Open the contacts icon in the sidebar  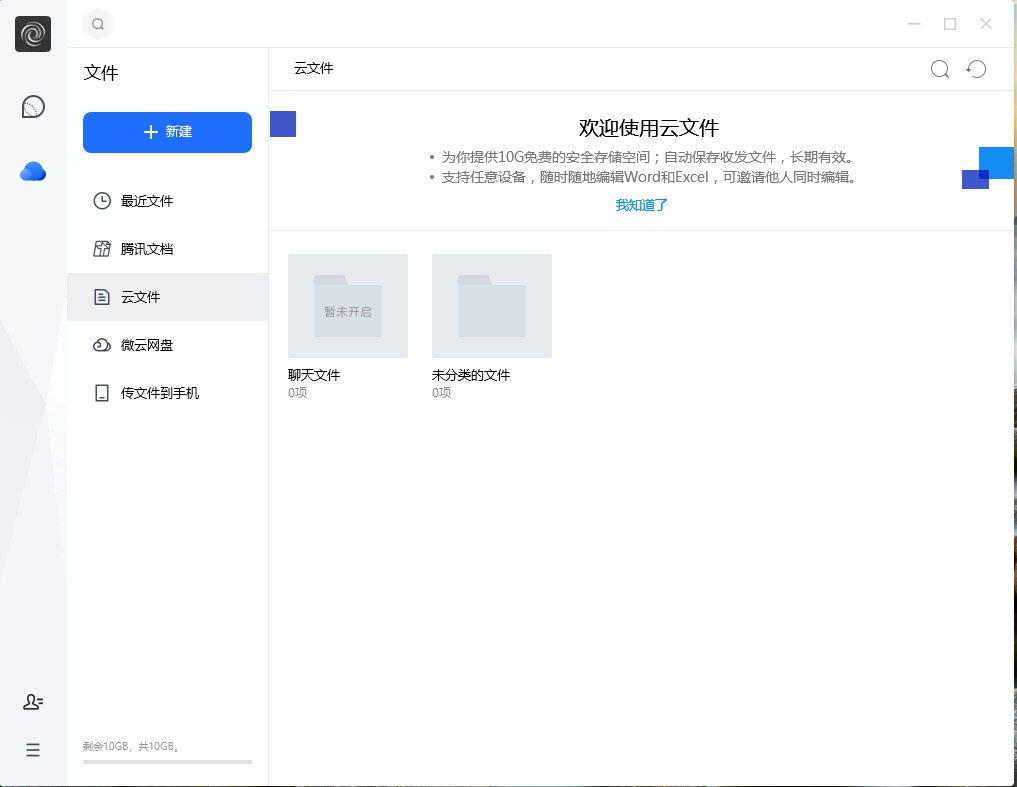pyautogui.click(x=33, y=702)
